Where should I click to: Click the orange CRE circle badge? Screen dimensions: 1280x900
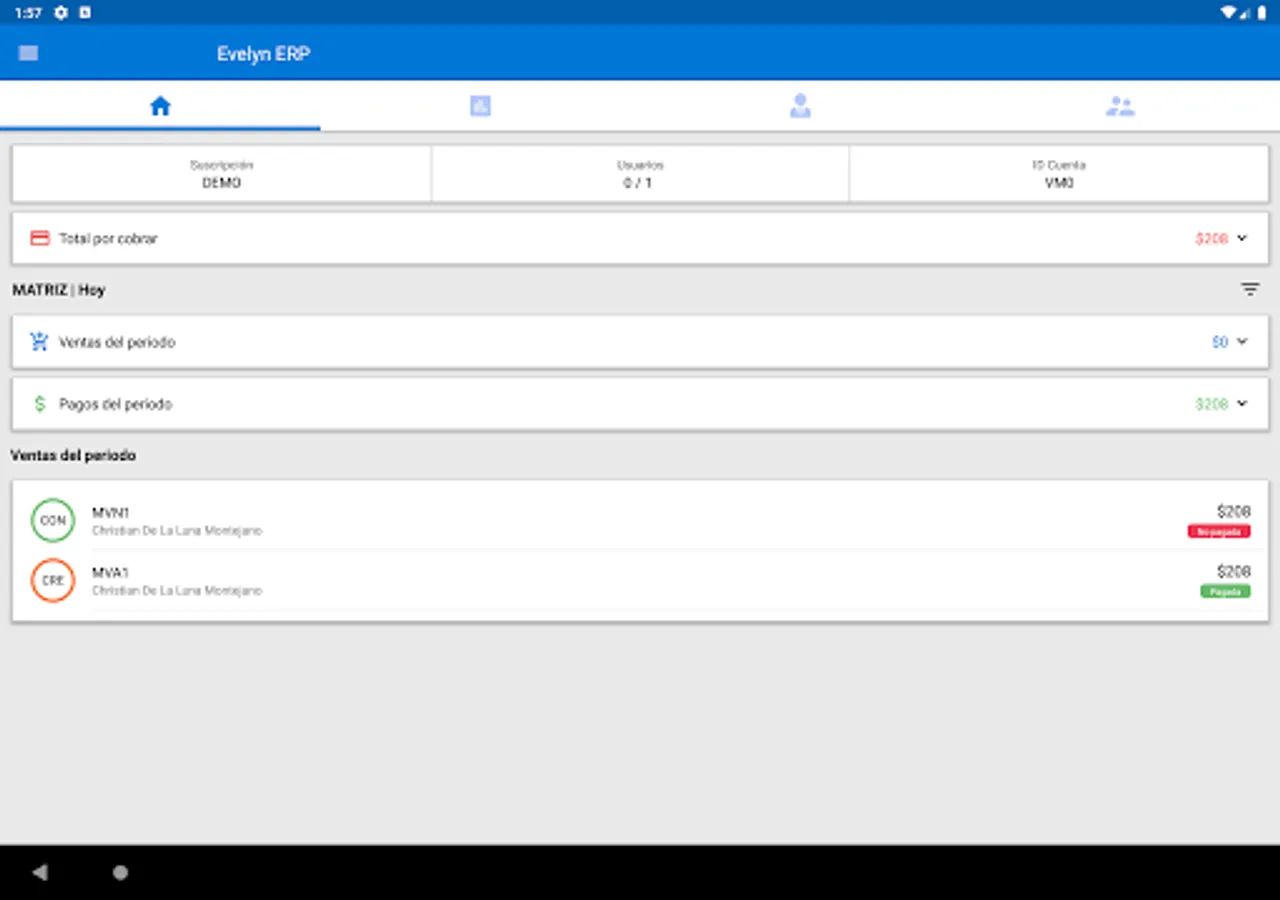53,580
